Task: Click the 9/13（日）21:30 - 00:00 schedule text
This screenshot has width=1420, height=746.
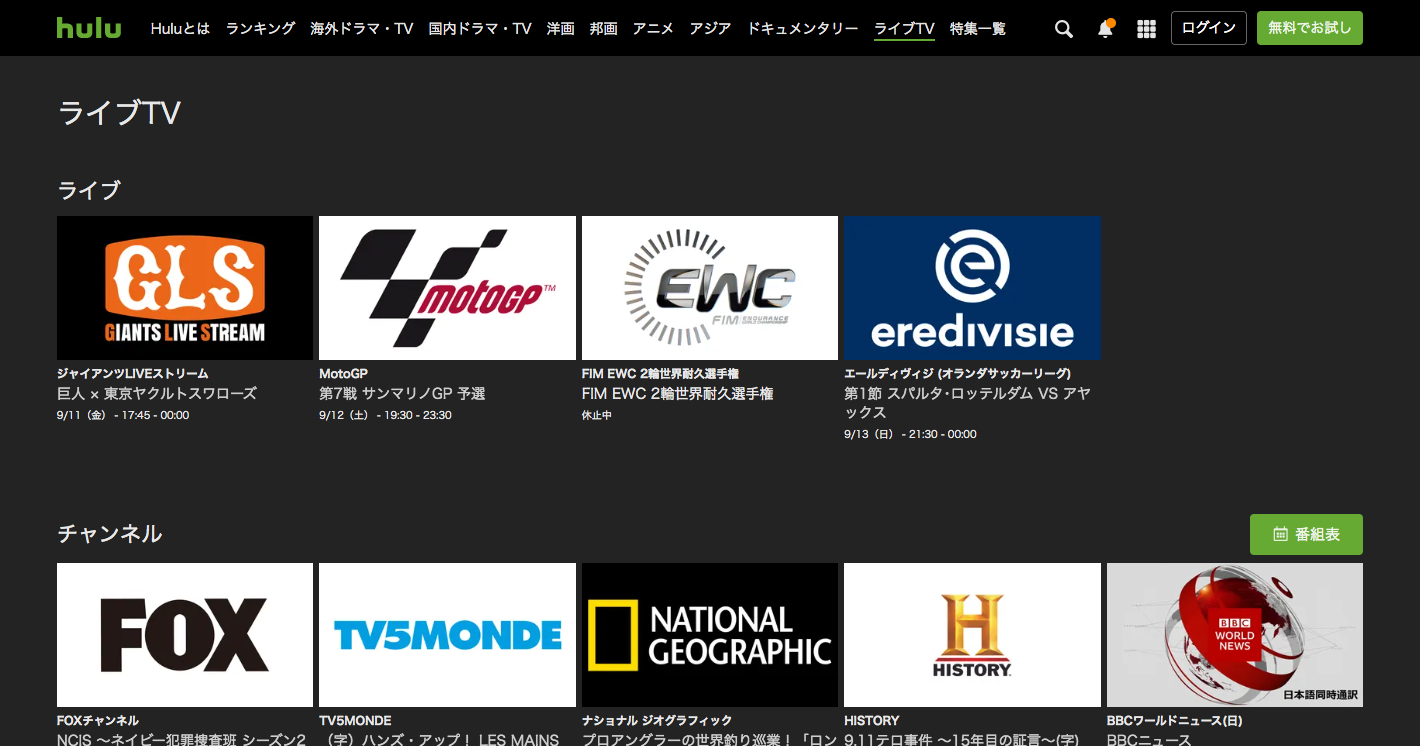Action: click(910, 434)
